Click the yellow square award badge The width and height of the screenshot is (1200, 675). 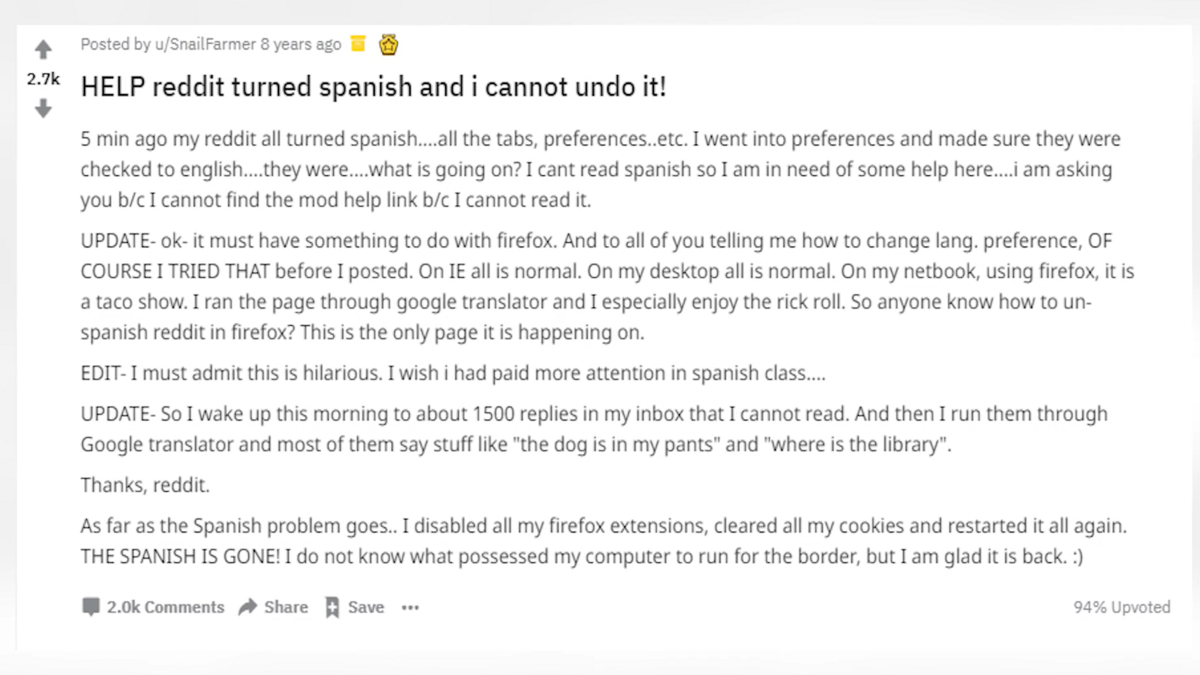point(356,44)
